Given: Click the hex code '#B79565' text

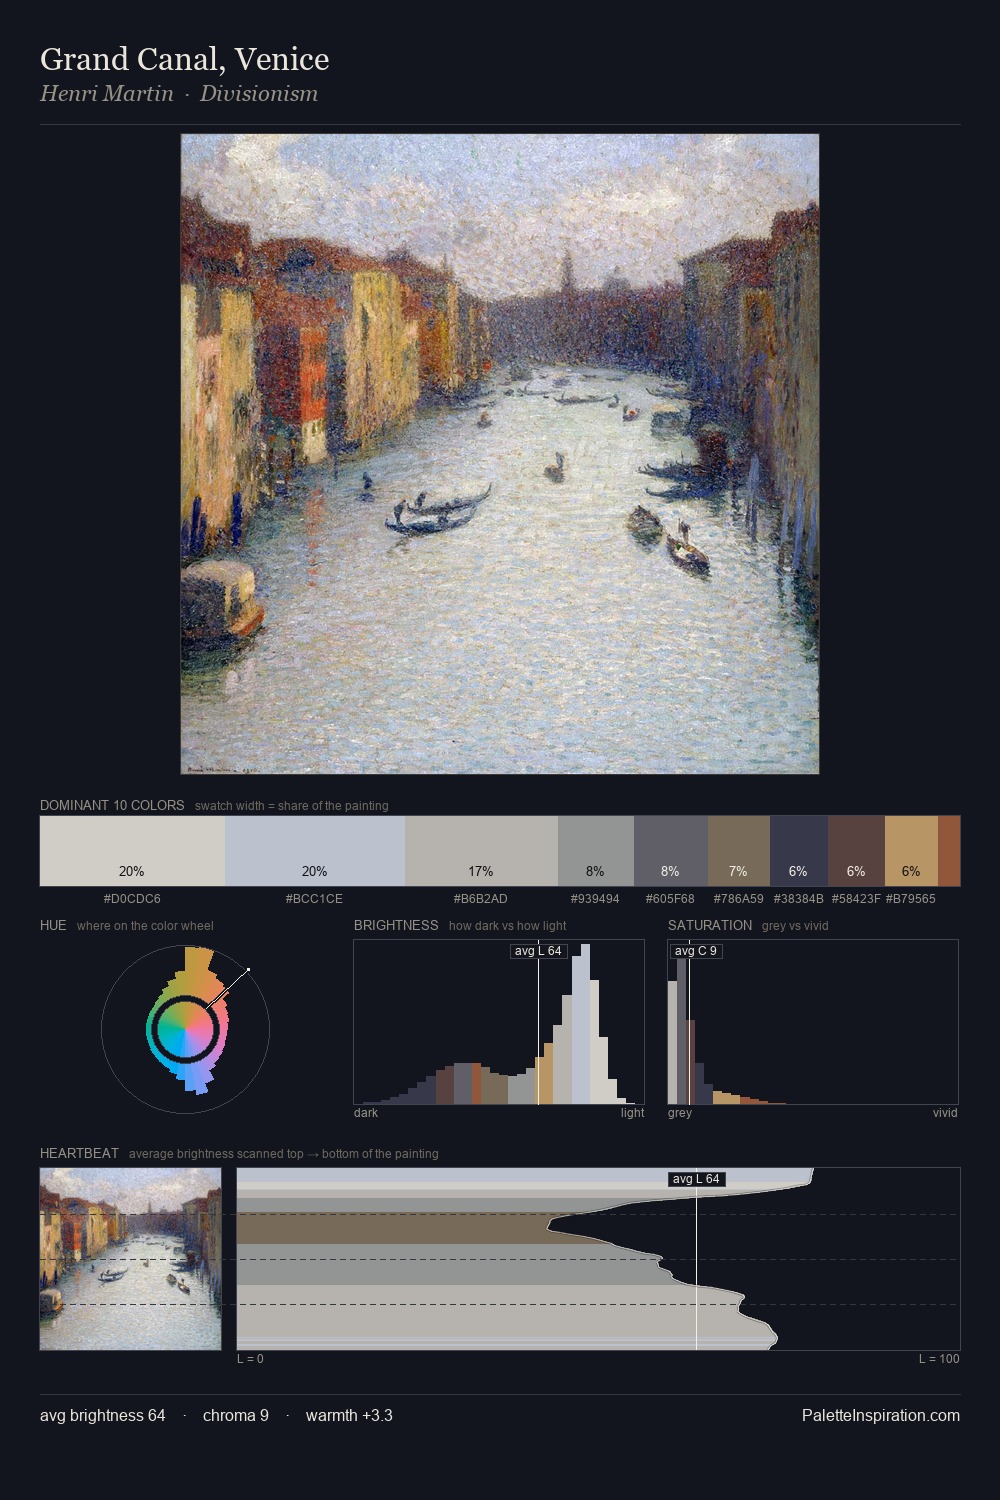Looking at the screenshot, I should 911,899.
